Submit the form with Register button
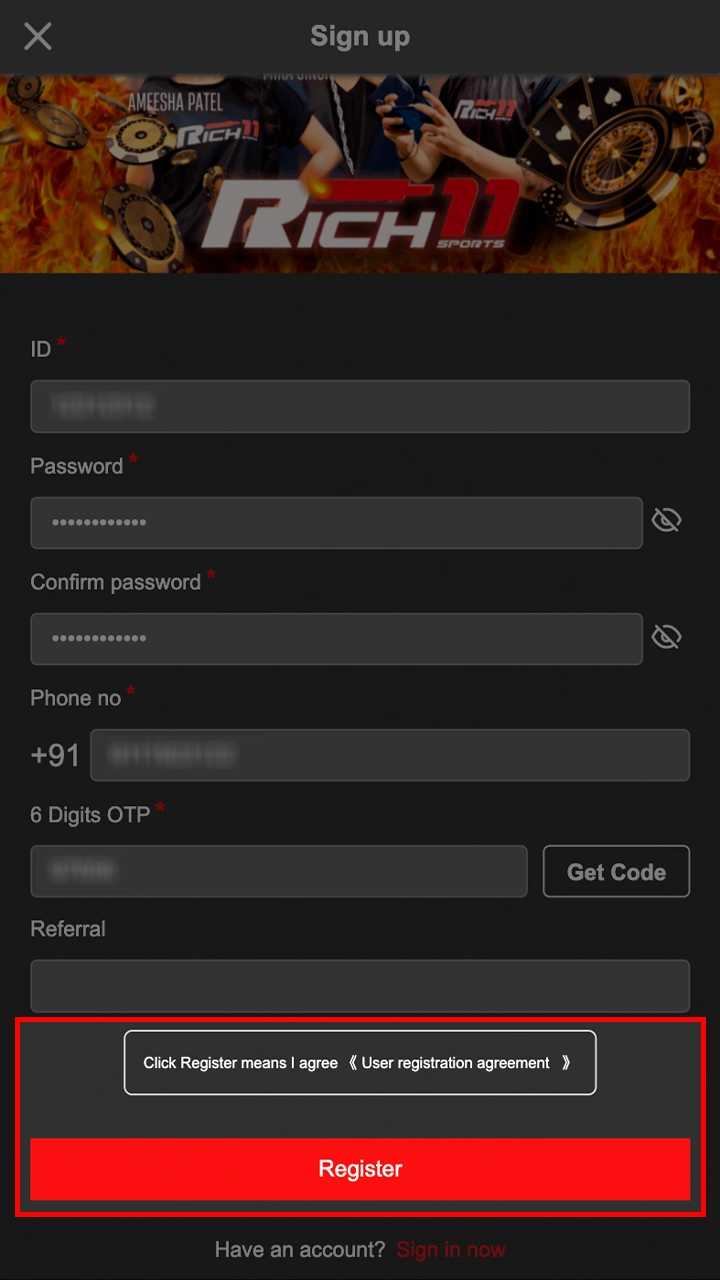This screenshot has width=720, height=1280. (x=360, y=1168)
